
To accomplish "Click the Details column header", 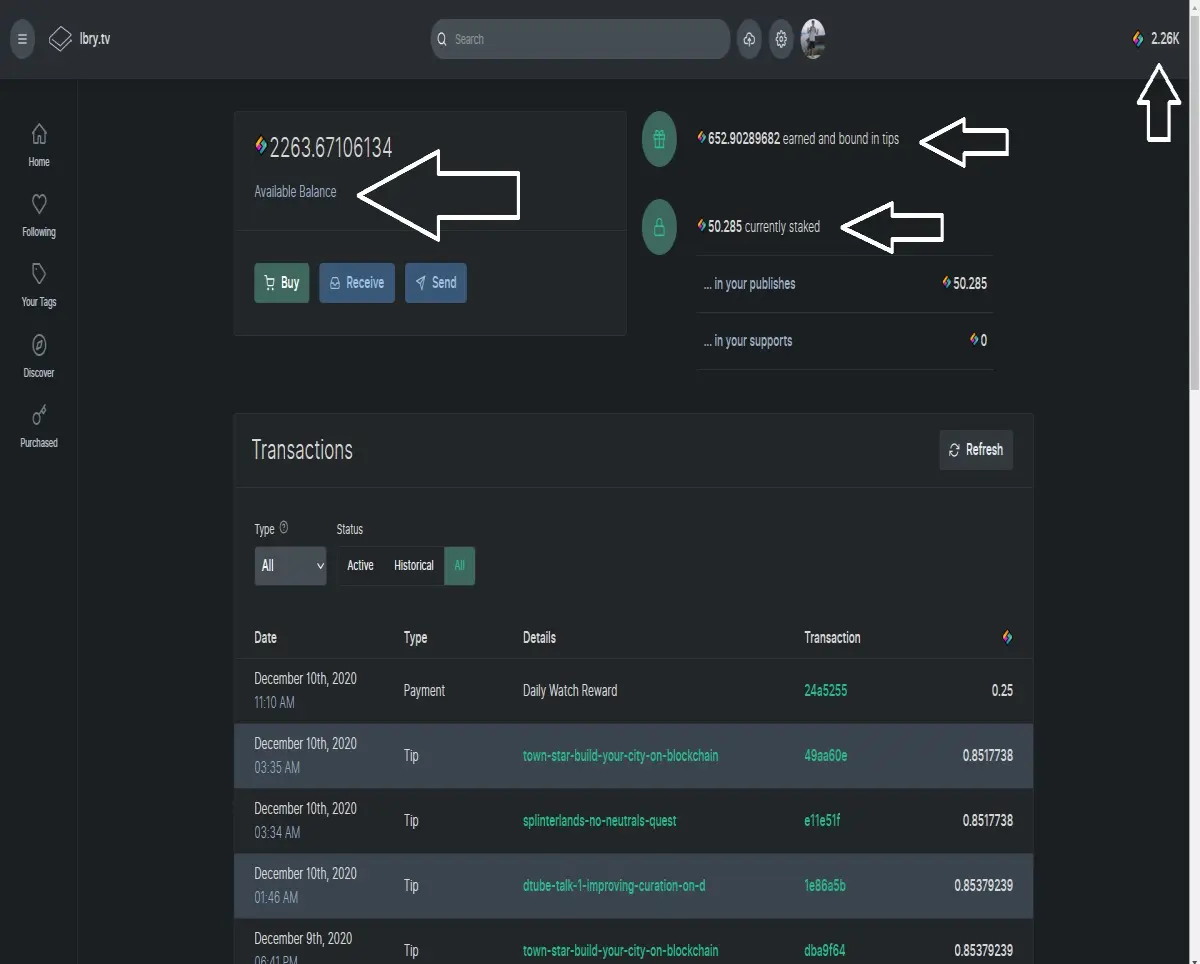I will pos(539,638).
